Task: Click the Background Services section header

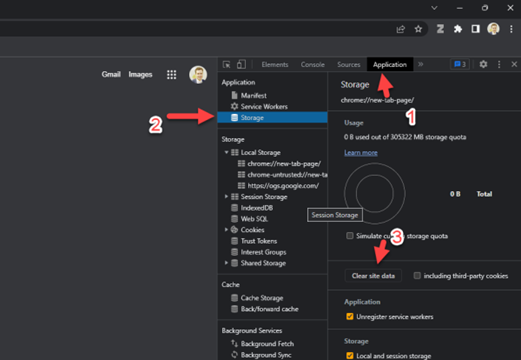Action: tap(252, 330)
